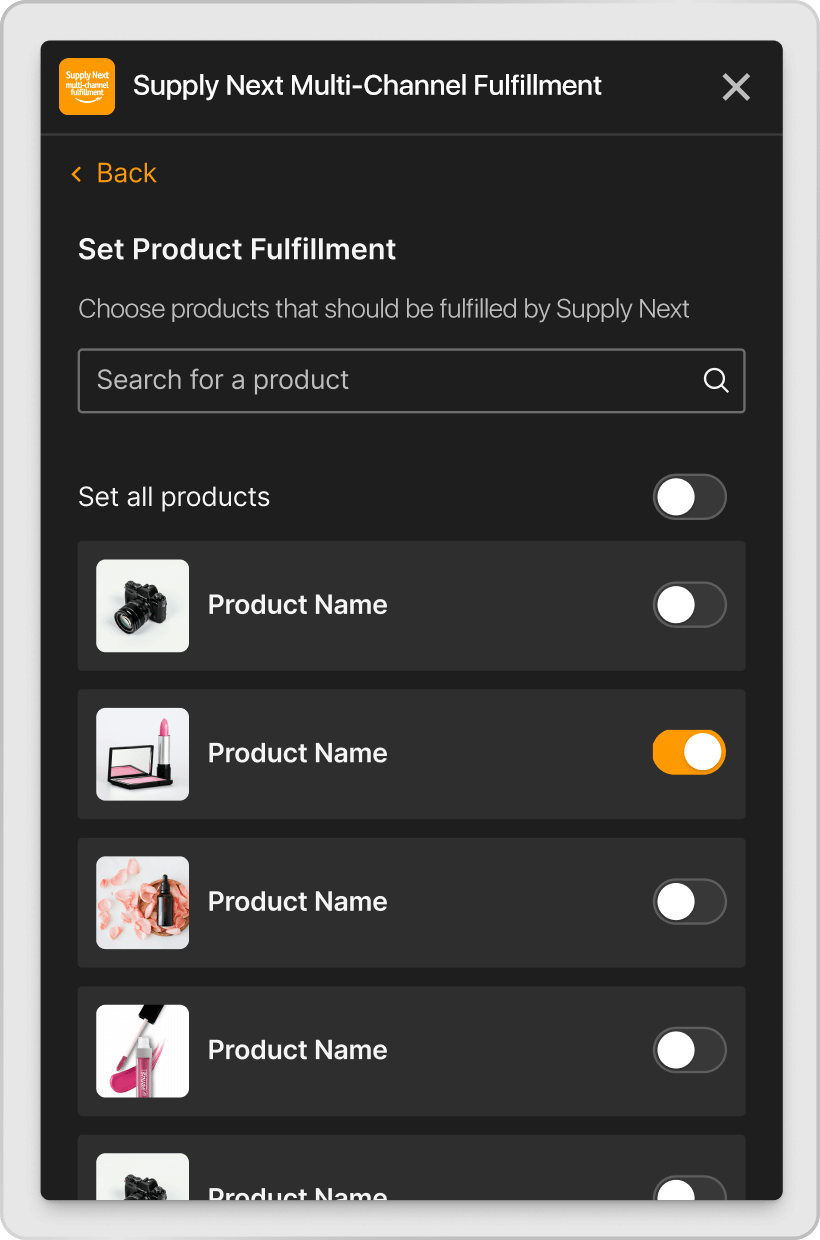Enable fulfillment for the first camera product
Screen dimensions: 820x1240
pos(689,605)
